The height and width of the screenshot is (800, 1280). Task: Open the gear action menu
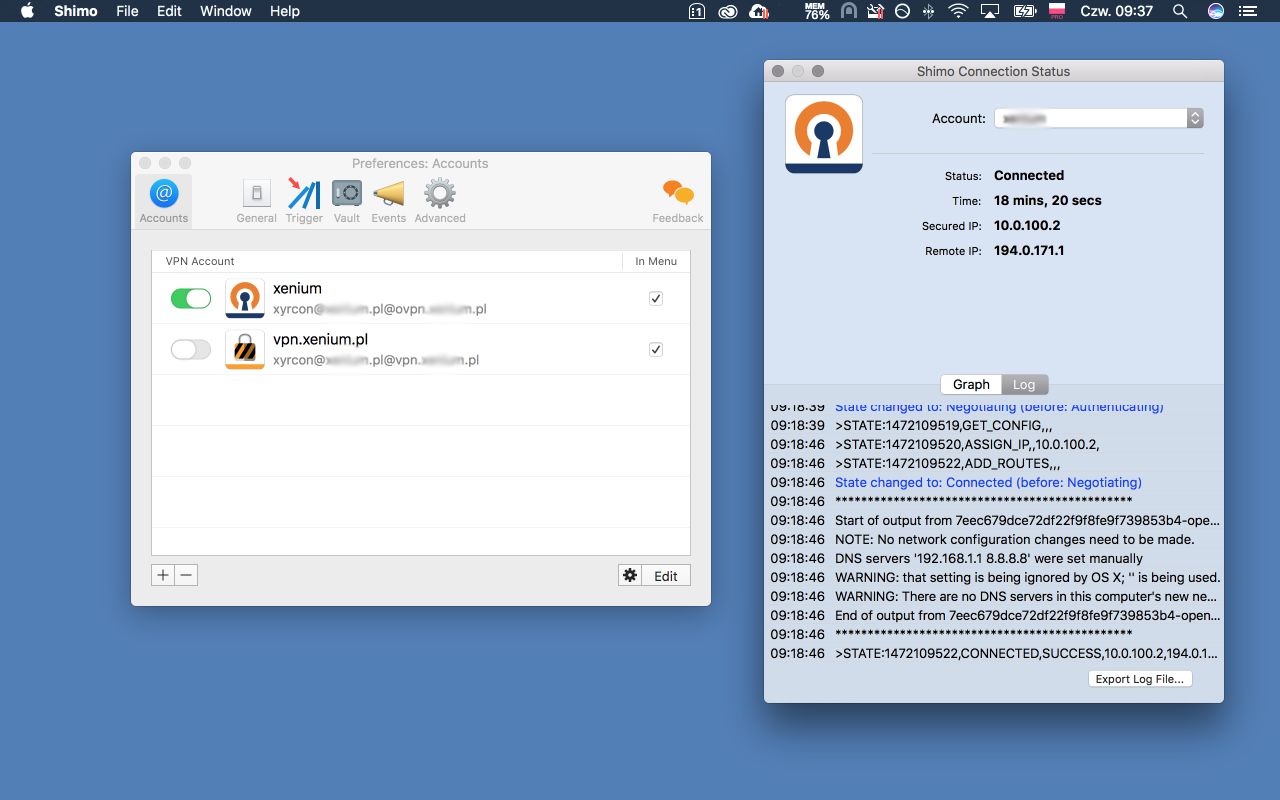[x=630, y=575]
